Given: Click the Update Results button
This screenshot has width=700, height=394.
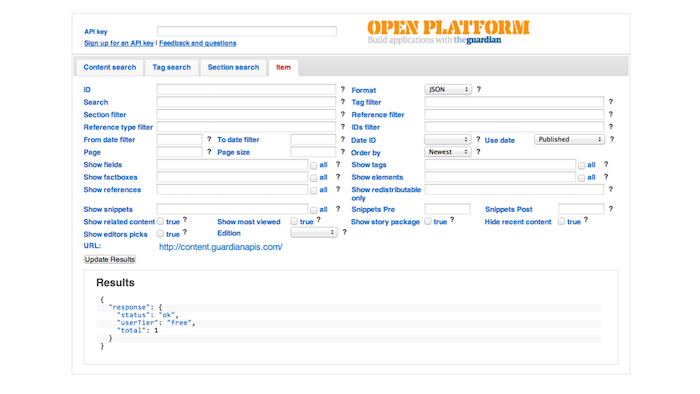Looking at the screenshot, I should point(109,259).
